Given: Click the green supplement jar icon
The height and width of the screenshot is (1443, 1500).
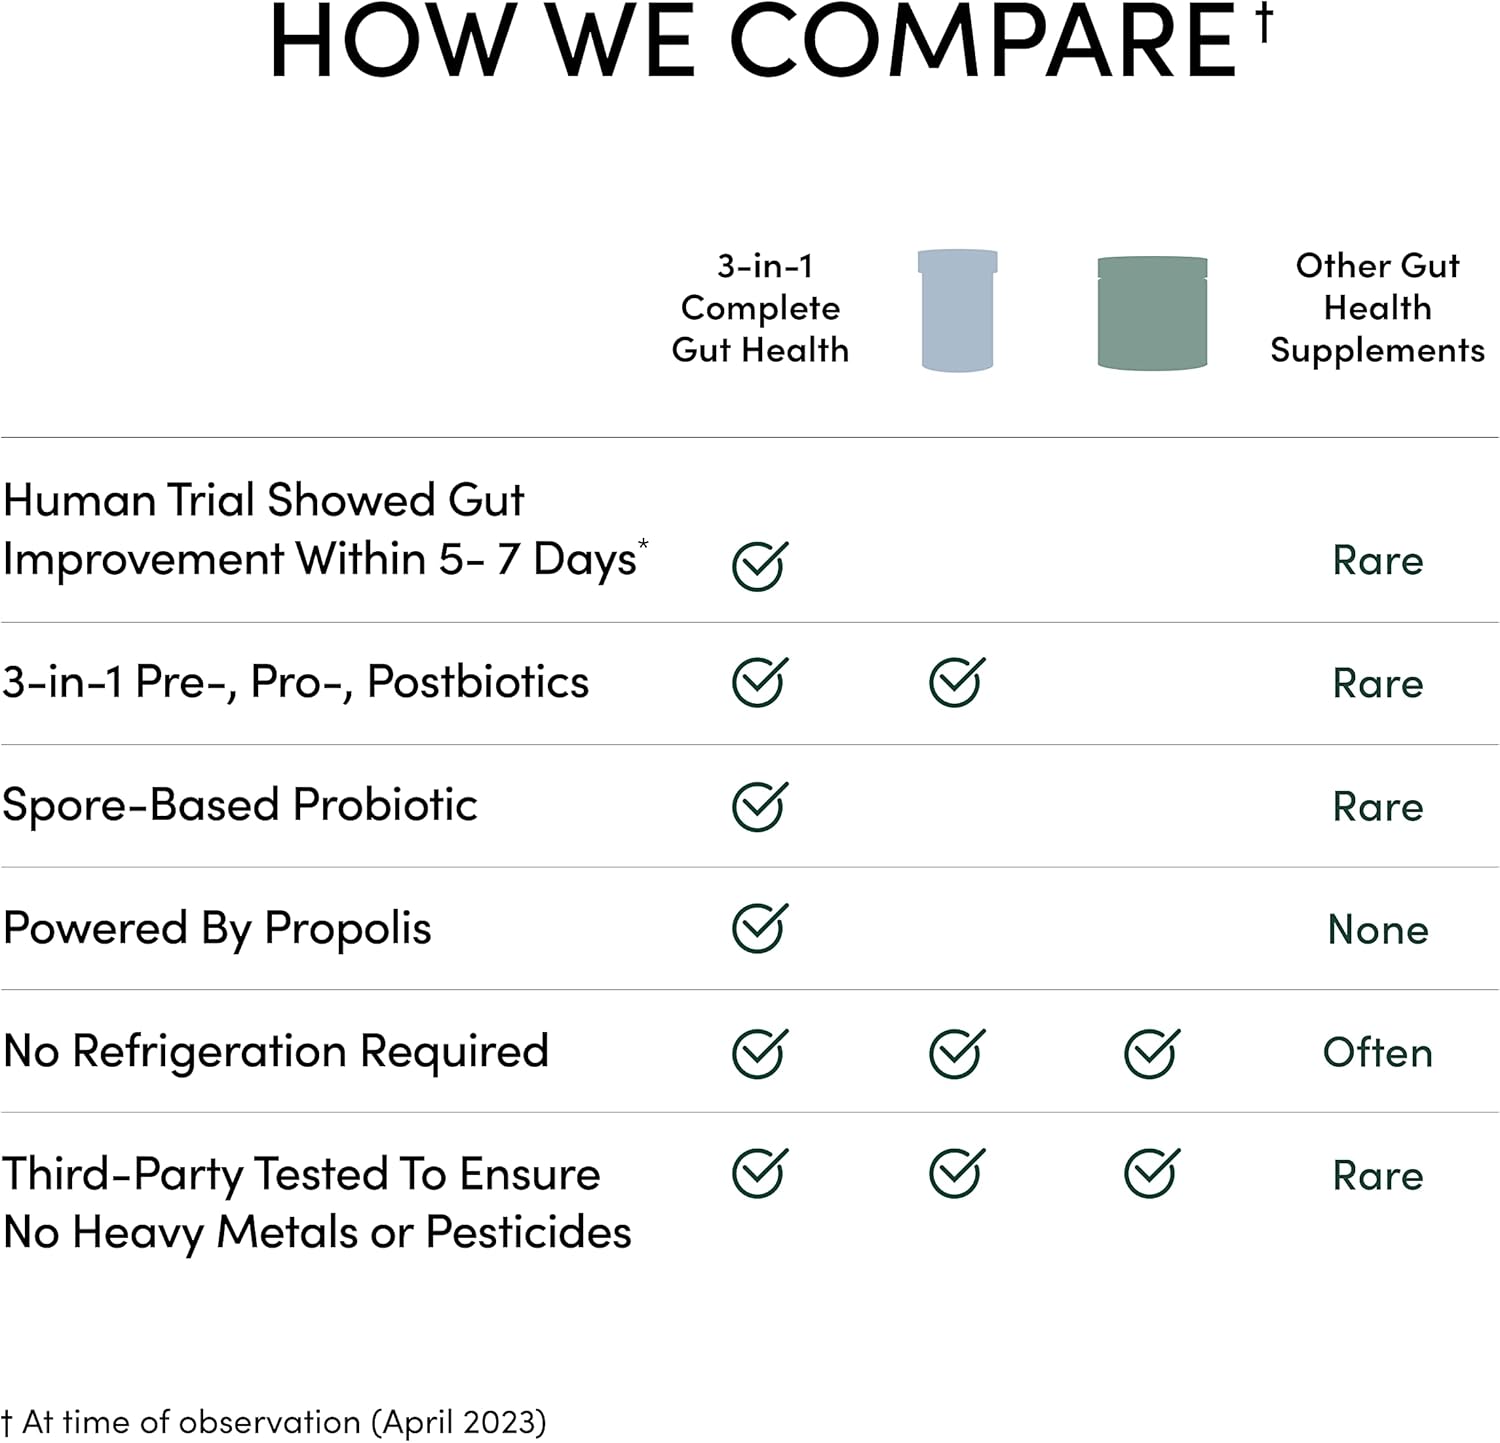Looking at the screenshot, I should pos(1152,313).
